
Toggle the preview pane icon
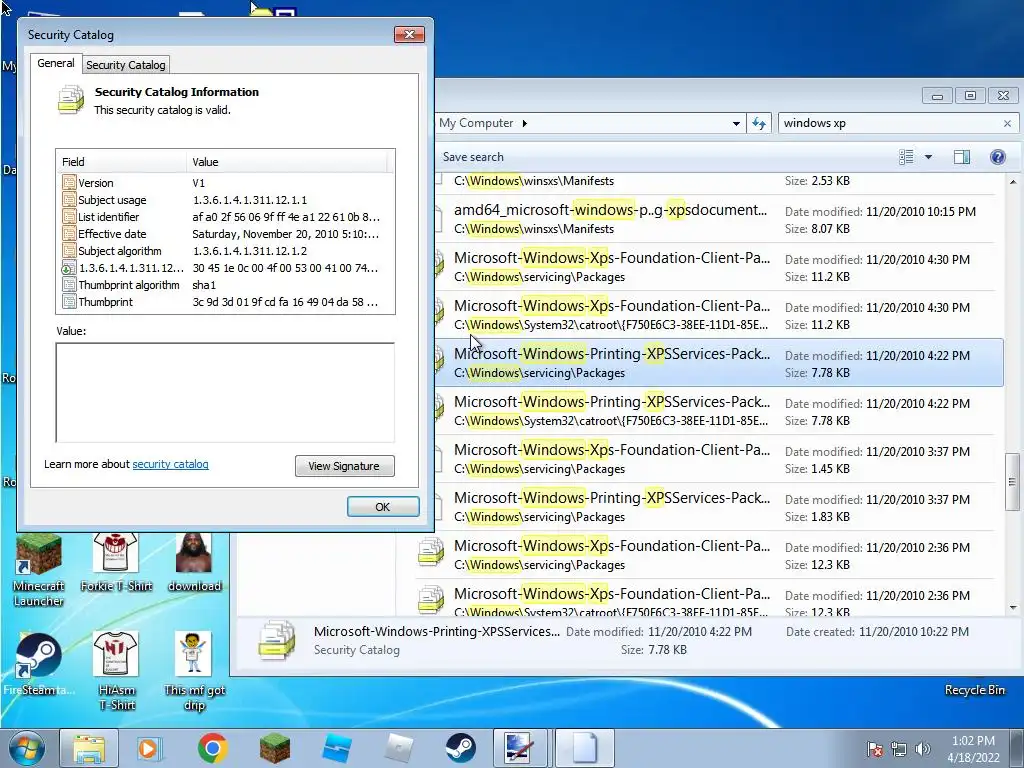pyautogui.click(x=961, y=157)
